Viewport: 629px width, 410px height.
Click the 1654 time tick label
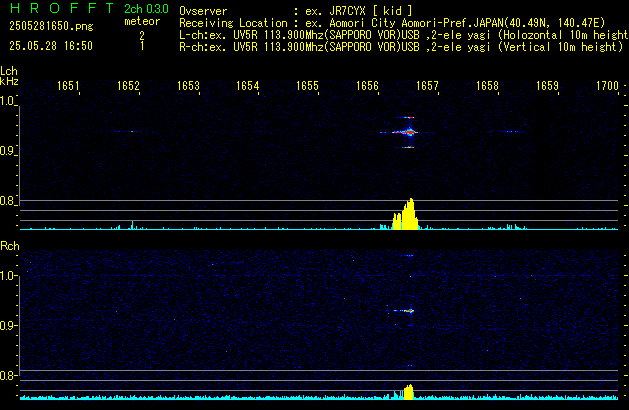(x=248, y=86)
